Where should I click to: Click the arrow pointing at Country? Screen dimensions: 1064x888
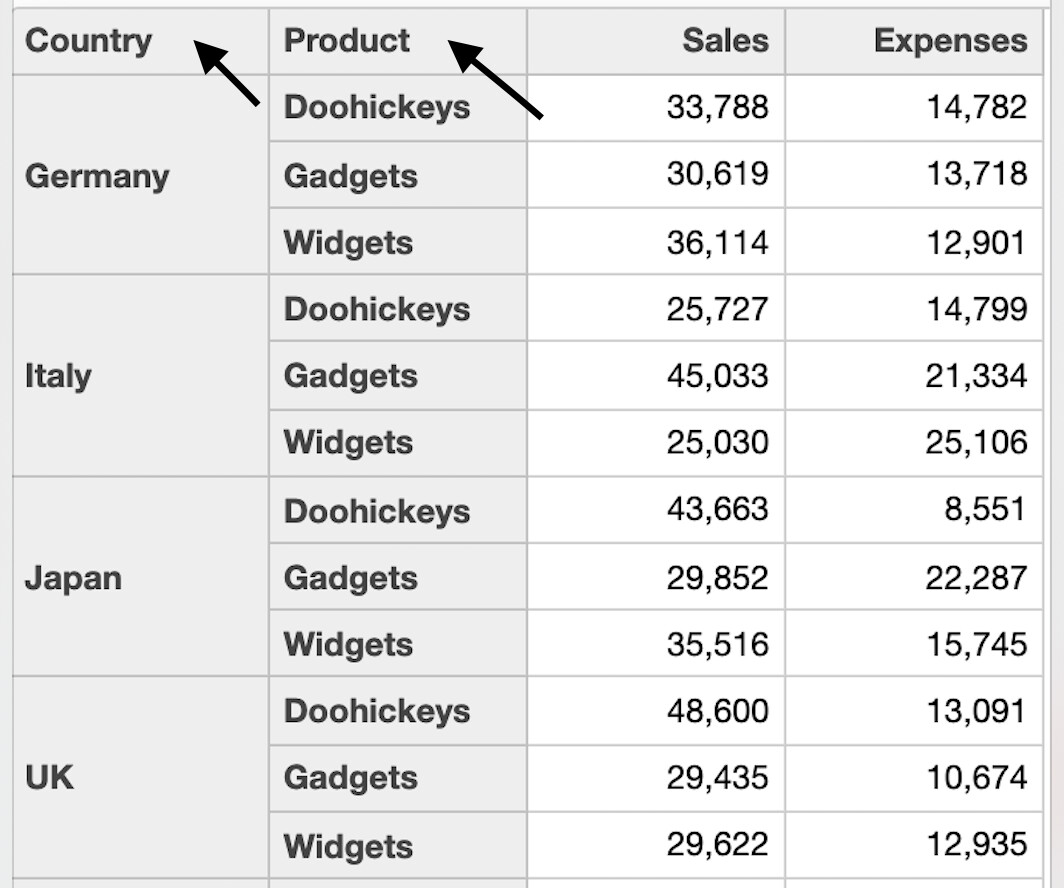click(x=227, y=73)
